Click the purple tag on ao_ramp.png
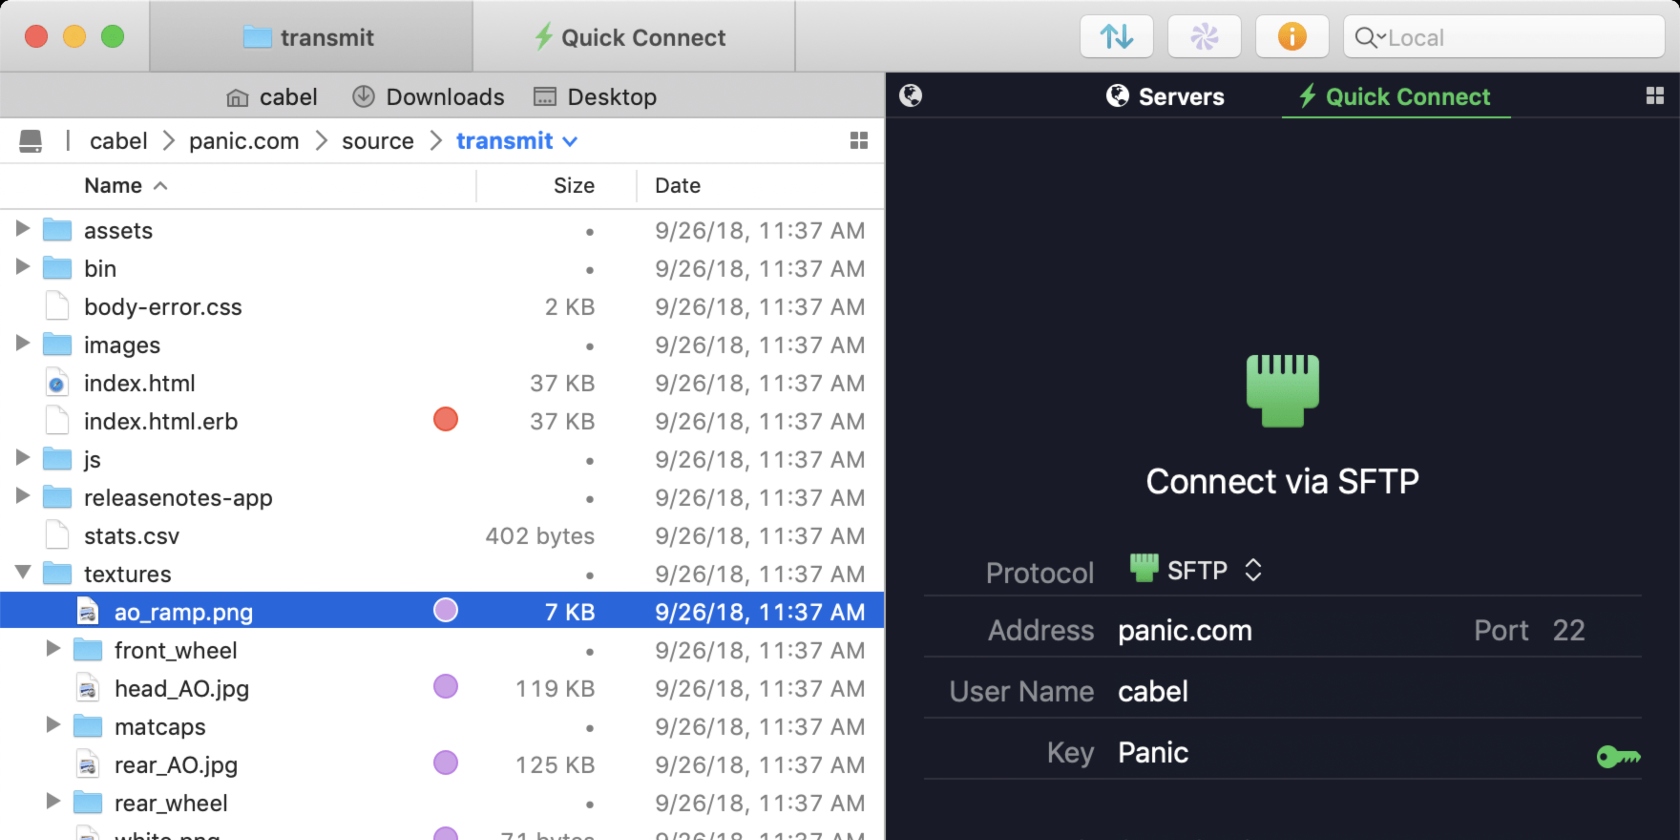Screen dimensions: 1680x840 446,610
